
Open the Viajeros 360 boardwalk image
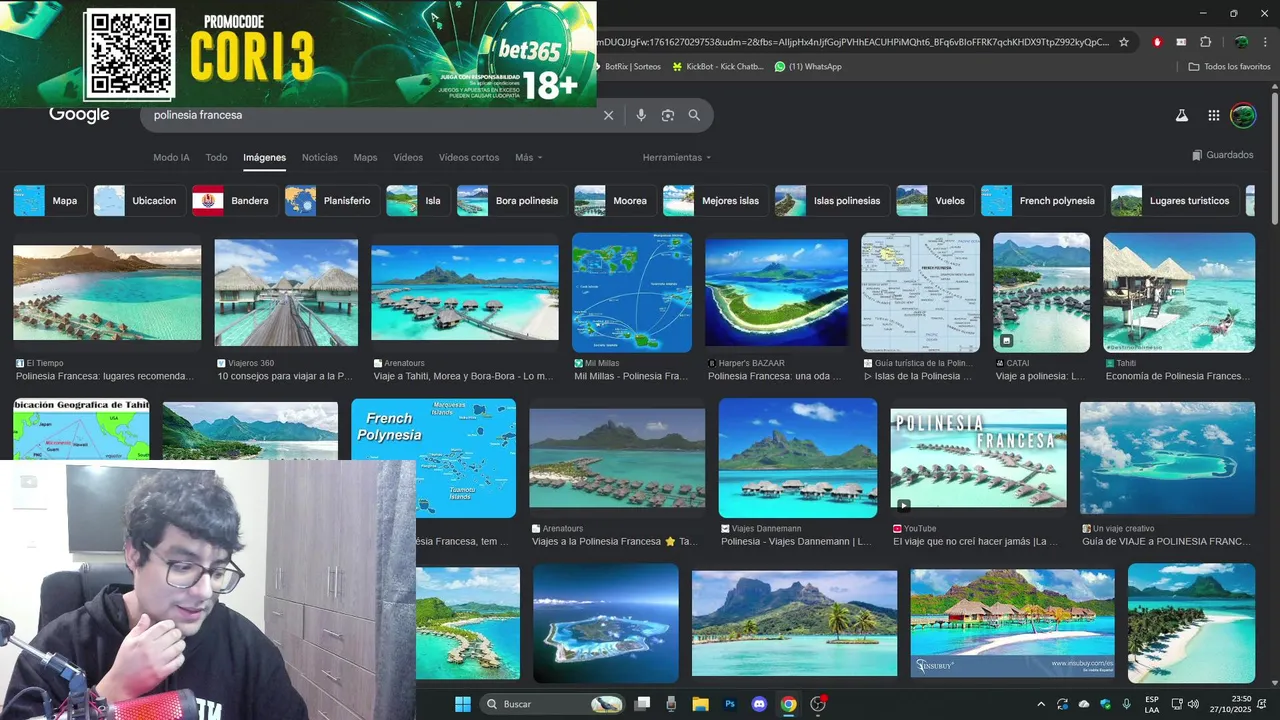coord(286,292)
